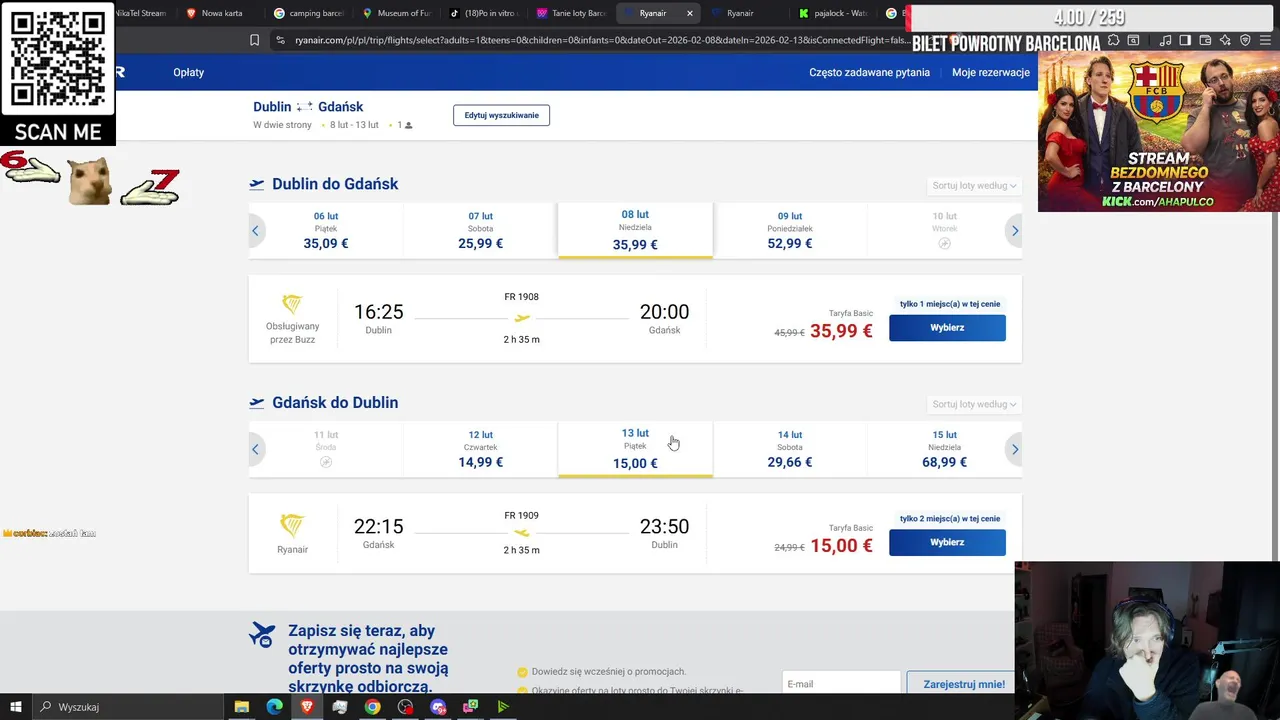Viewport: 1280px width, 720px height.
Task: Open 'Moje rezerwacje' link
Action: [991, 72]
